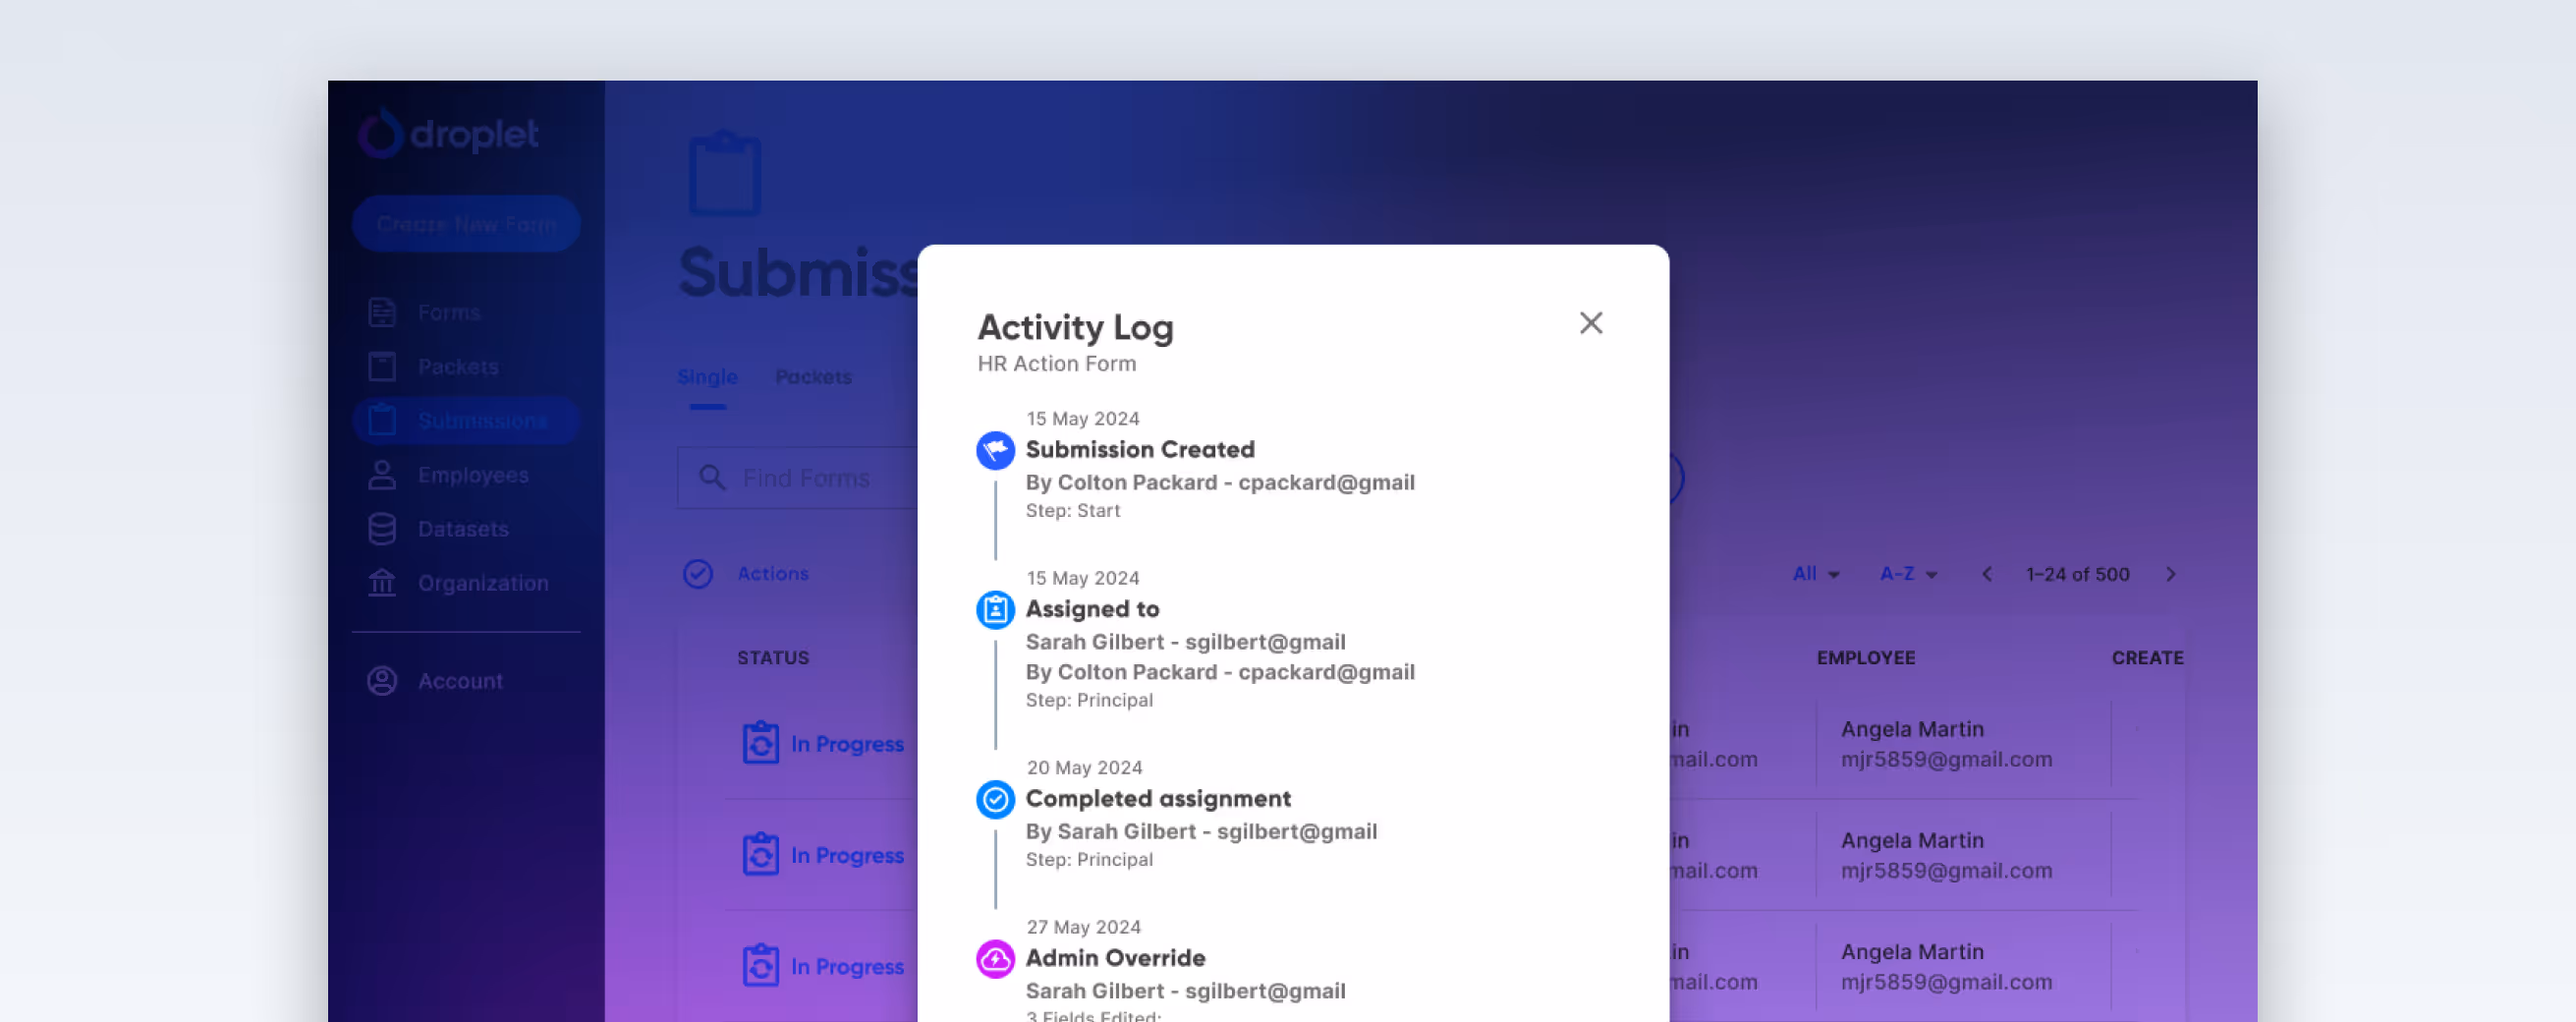This screenshot has width=2576, height=1022.
Task: Click the large clipboard page icon
Action: (x=725, y=173)
